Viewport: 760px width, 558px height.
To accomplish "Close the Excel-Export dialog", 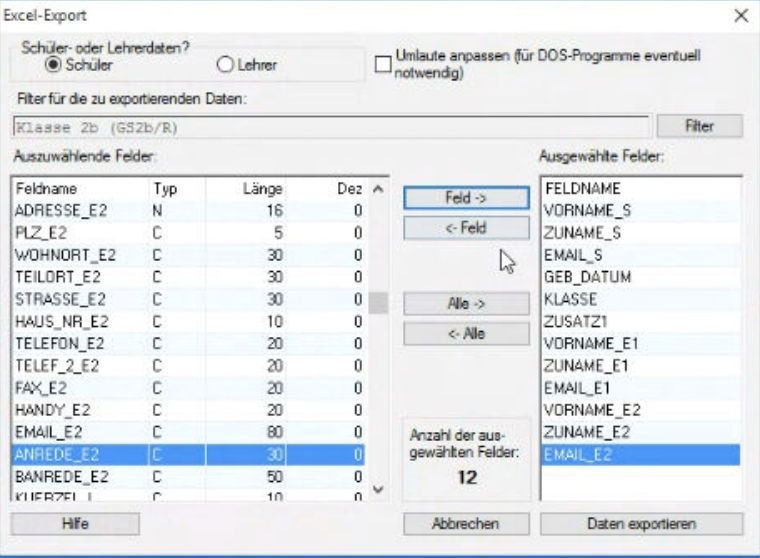I will pos(741,16).
